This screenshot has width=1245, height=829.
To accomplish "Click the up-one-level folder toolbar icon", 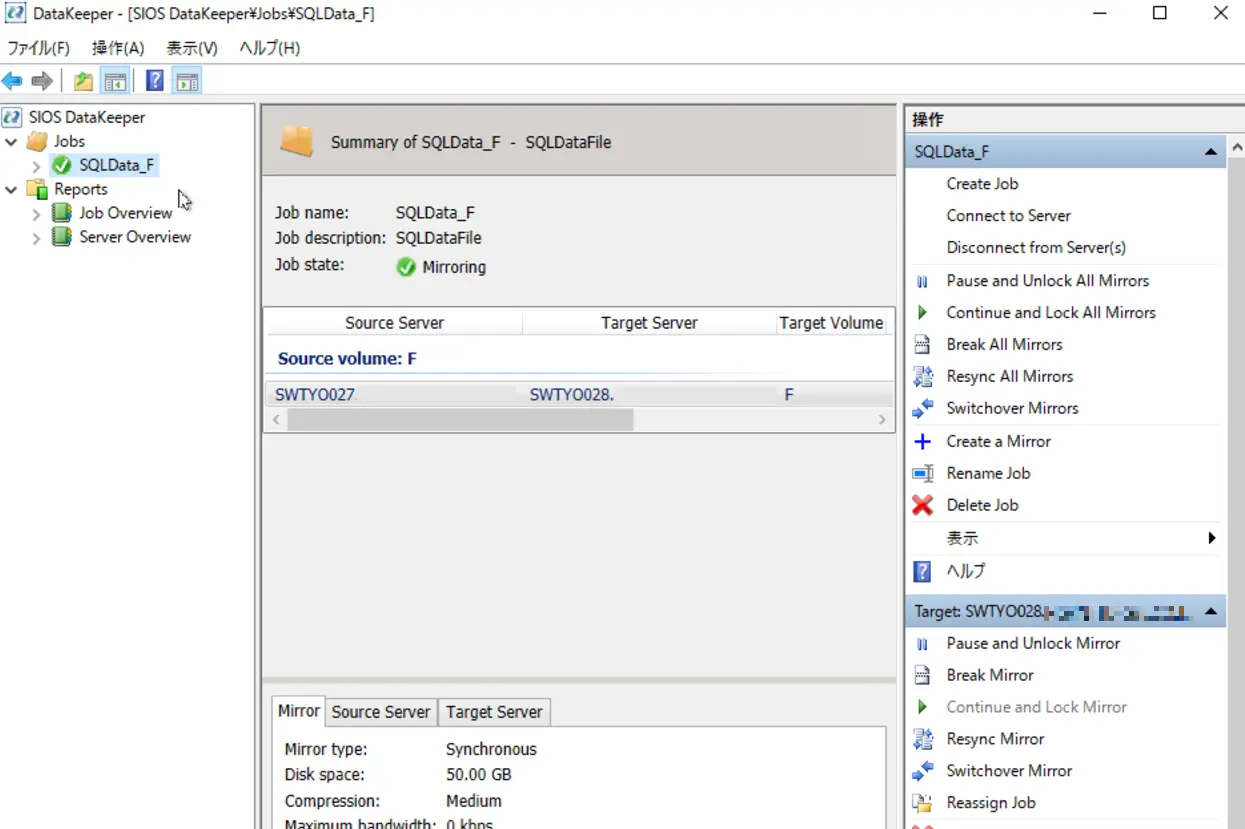I will 84,81.
